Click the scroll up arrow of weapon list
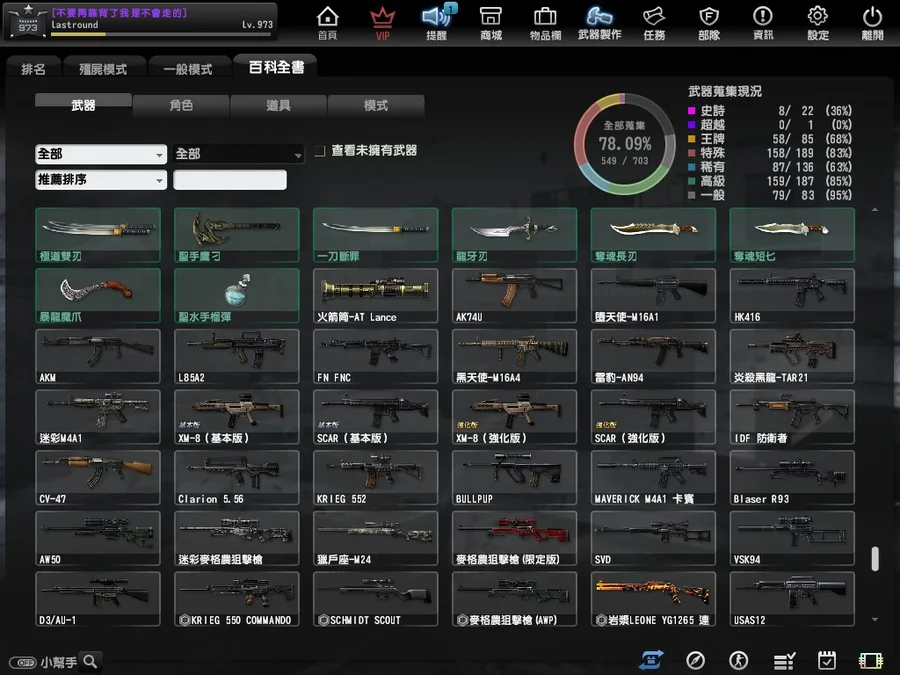 875,210
